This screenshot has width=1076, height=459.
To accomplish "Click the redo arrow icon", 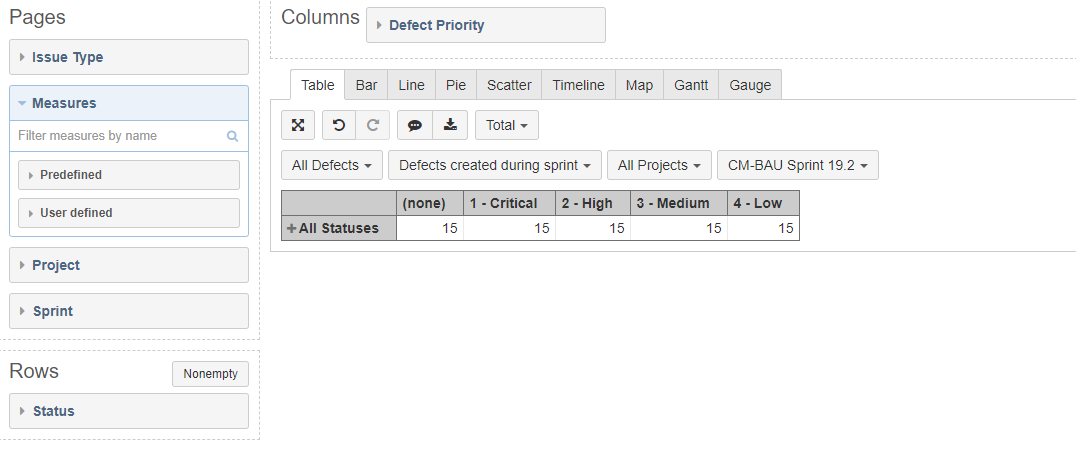I will coord(373,125).
